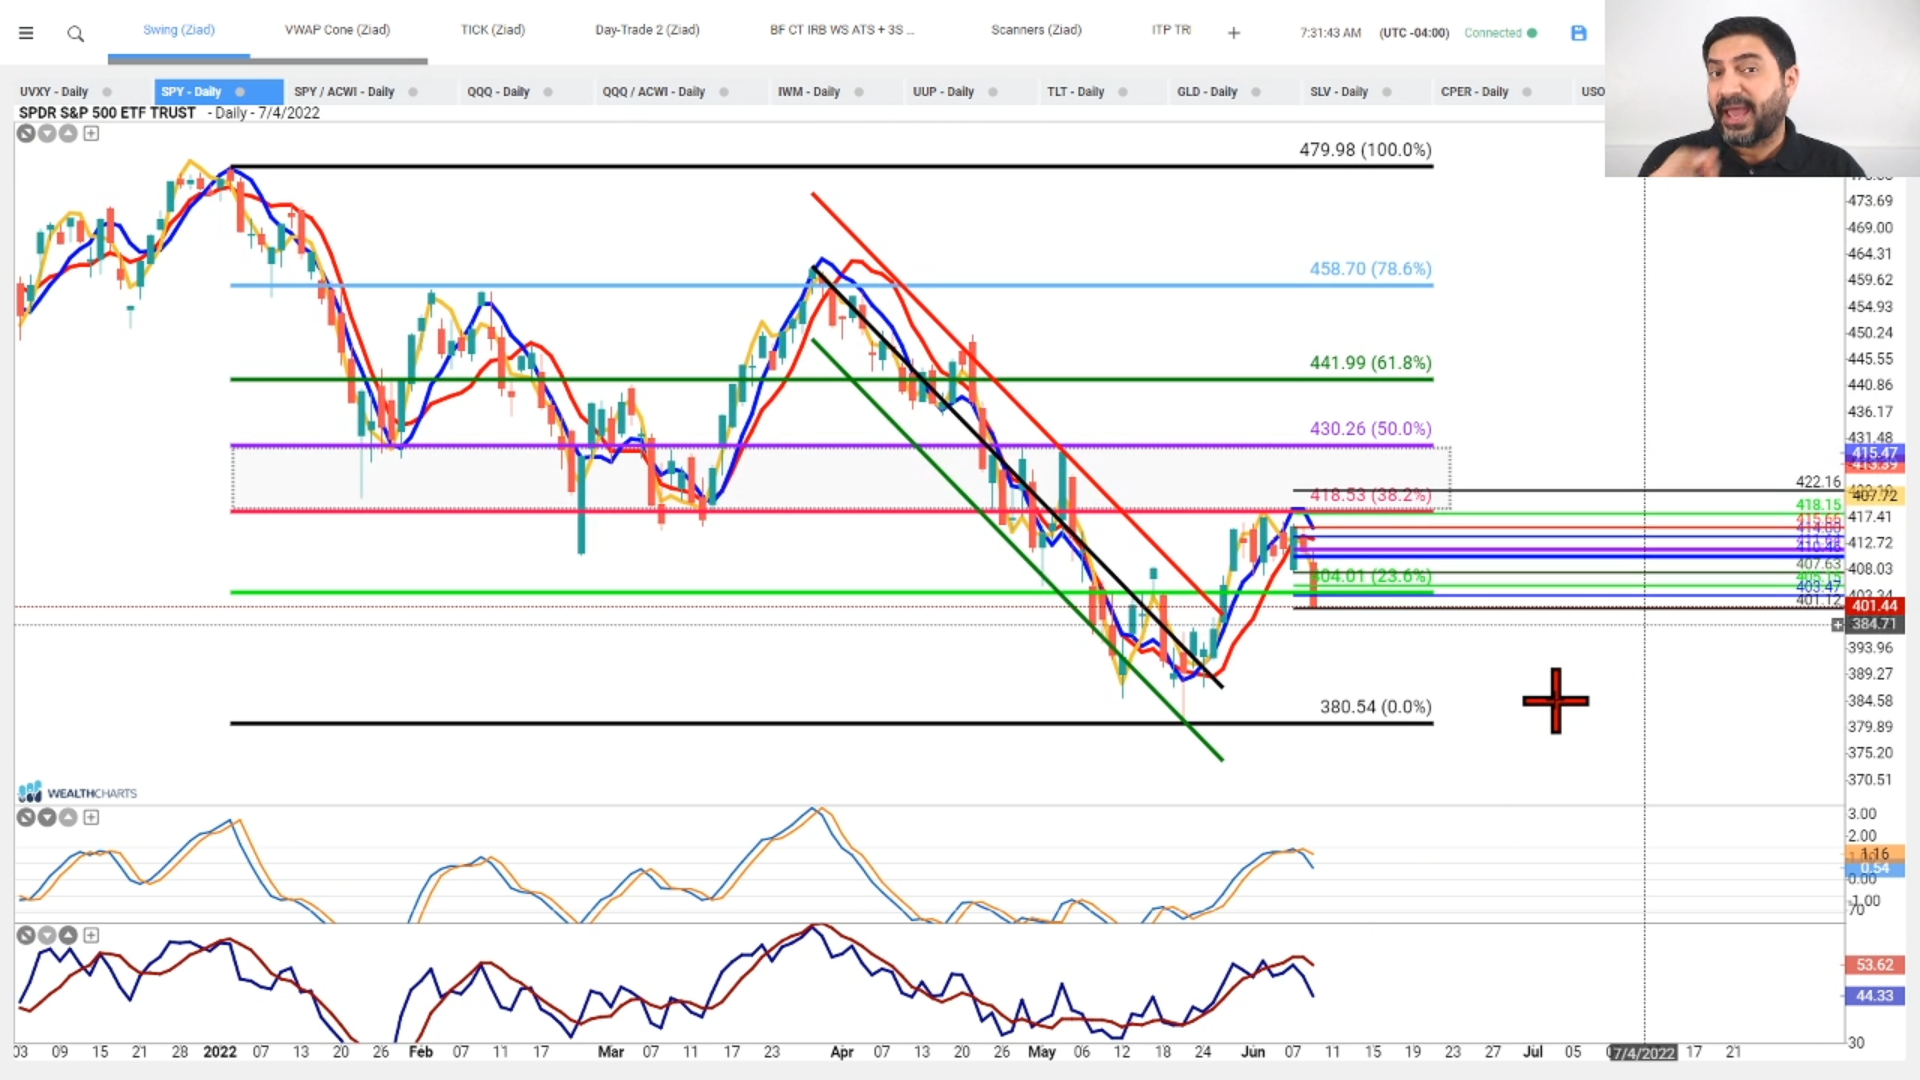Click the 441.99 (61.8%) Fibonacci label
Image resolution: width=1920 pixels, height=1080 pixels.
[x=1370, y=363]
